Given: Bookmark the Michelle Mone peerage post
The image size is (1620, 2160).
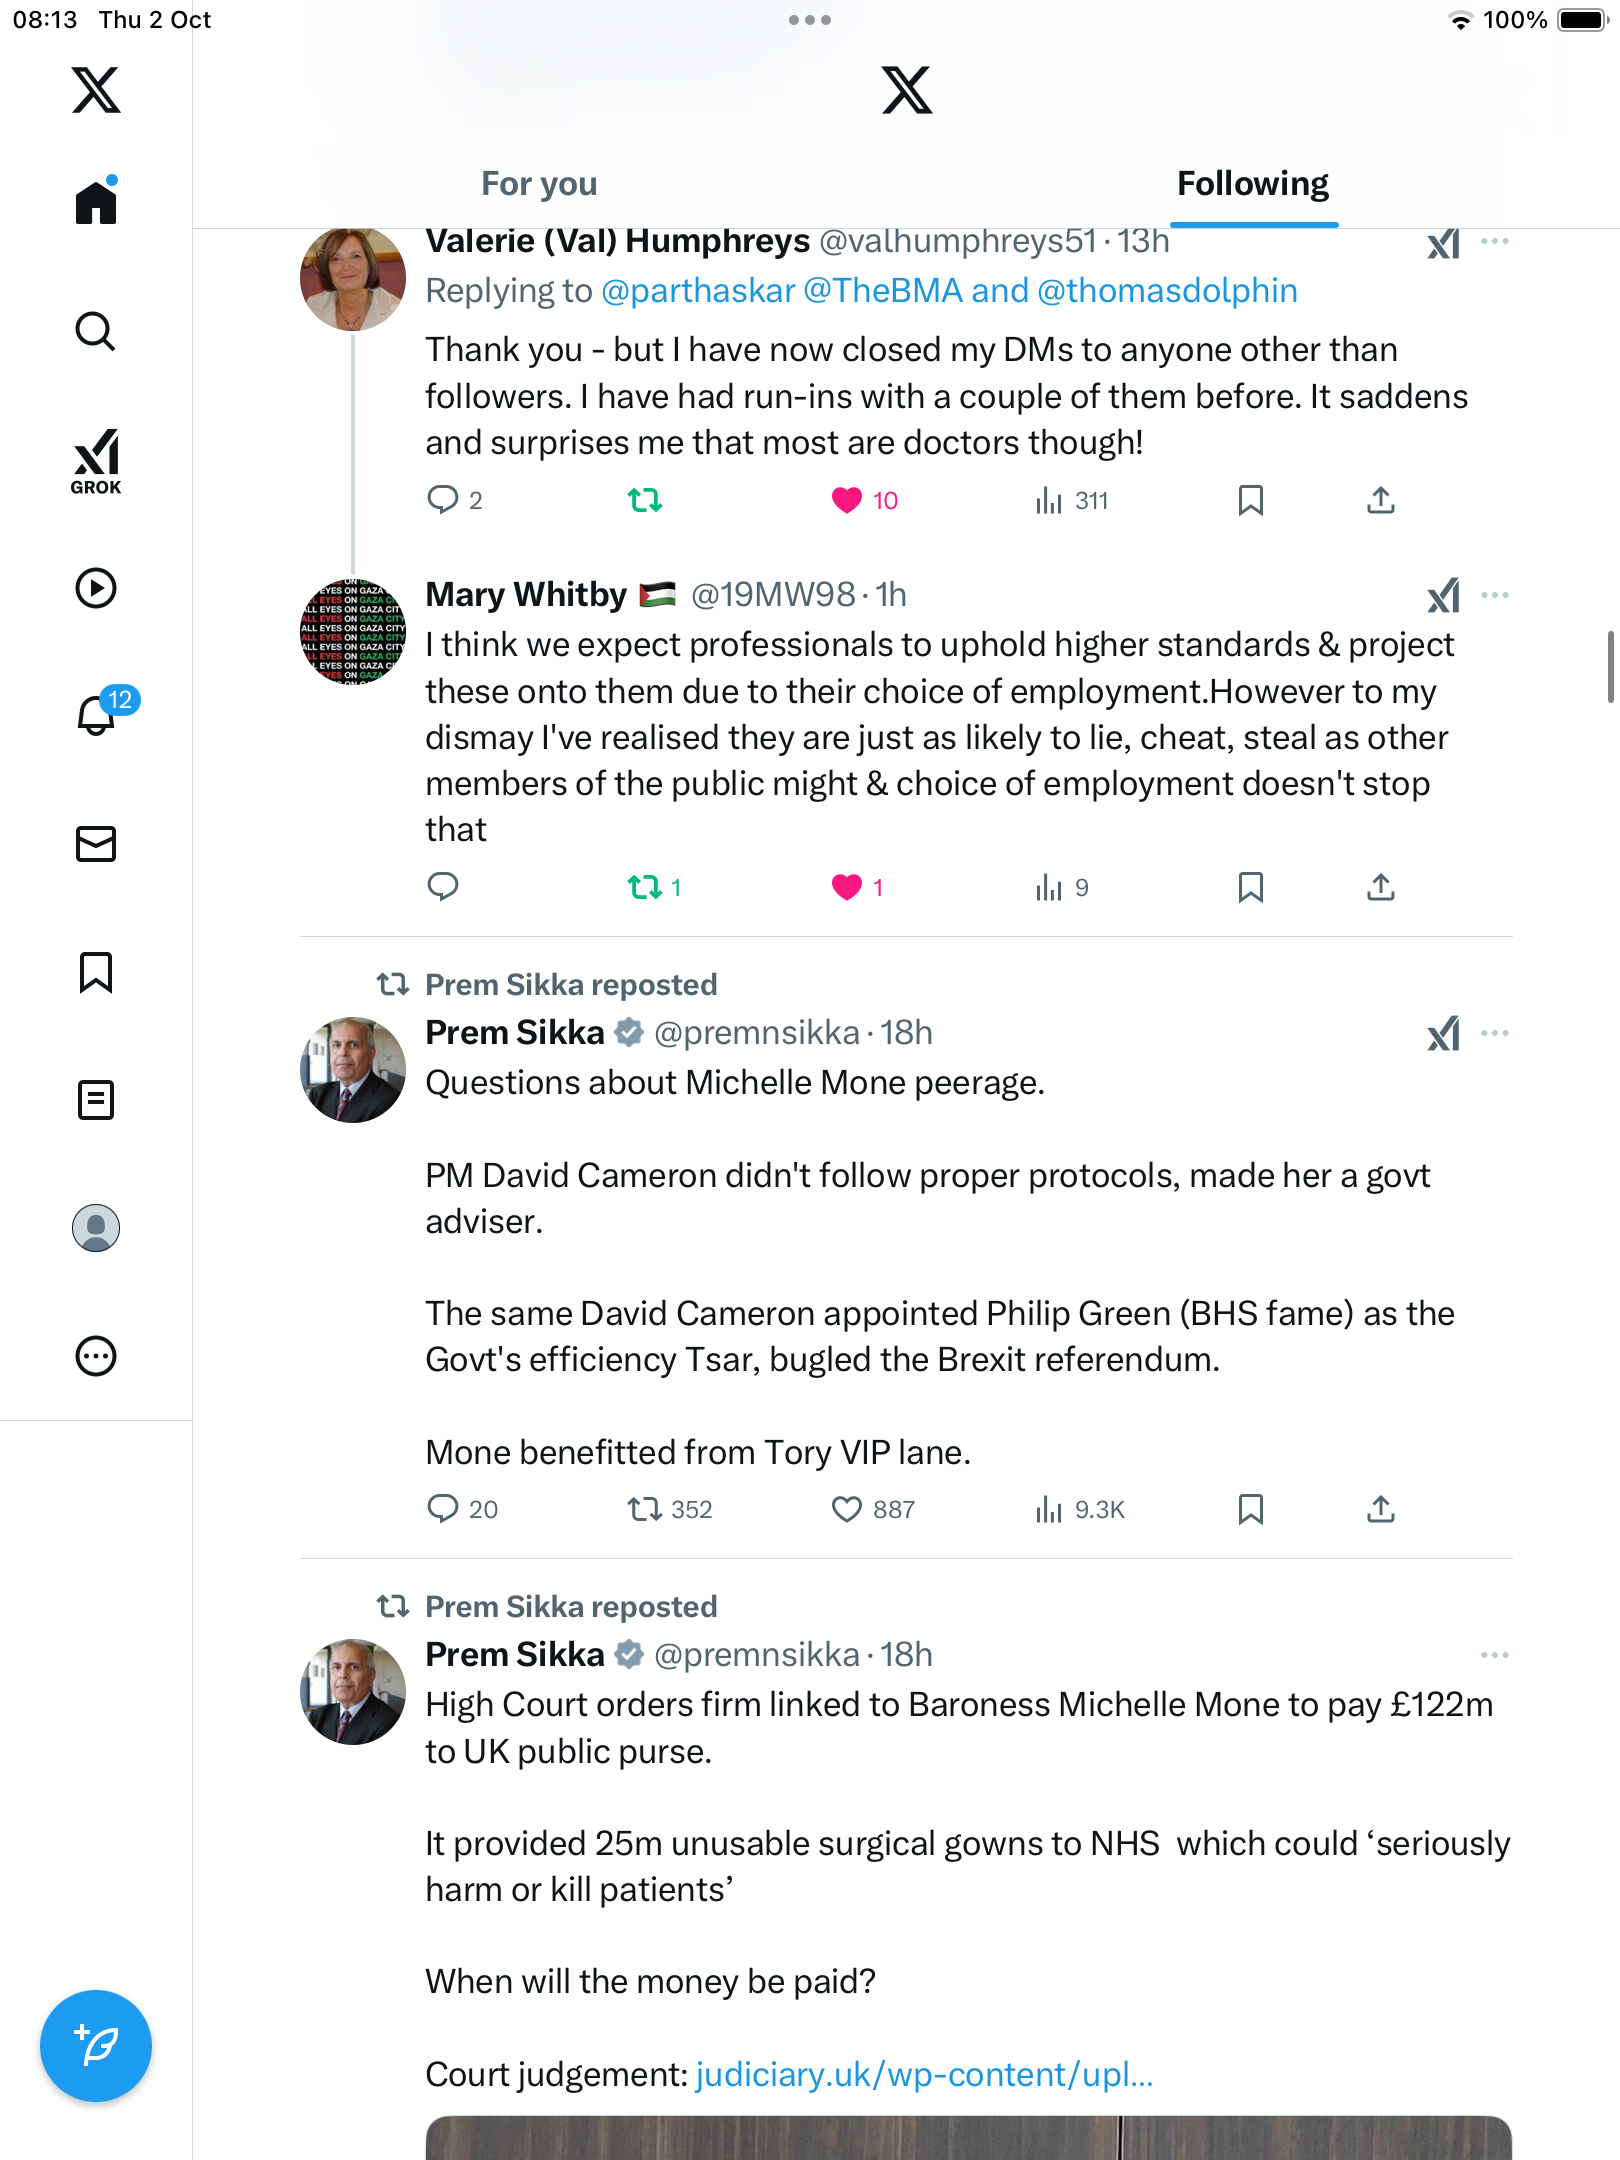Looking at the screenshot, I should tap(1251, 1509).
